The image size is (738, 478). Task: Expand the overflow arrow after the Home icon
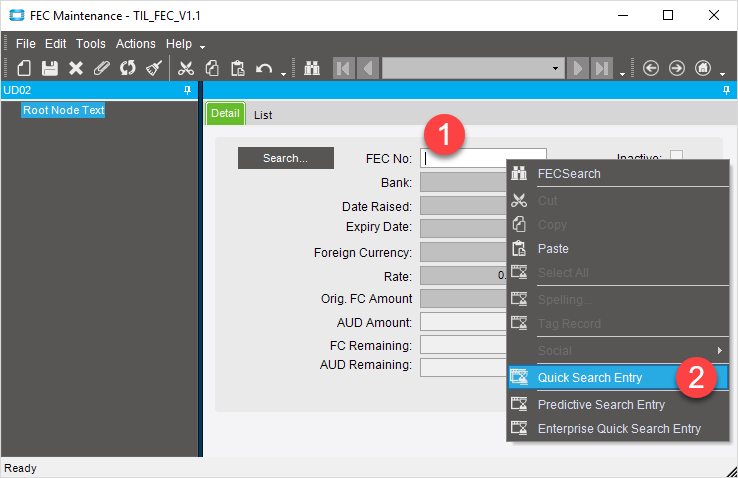coord(722,74)
